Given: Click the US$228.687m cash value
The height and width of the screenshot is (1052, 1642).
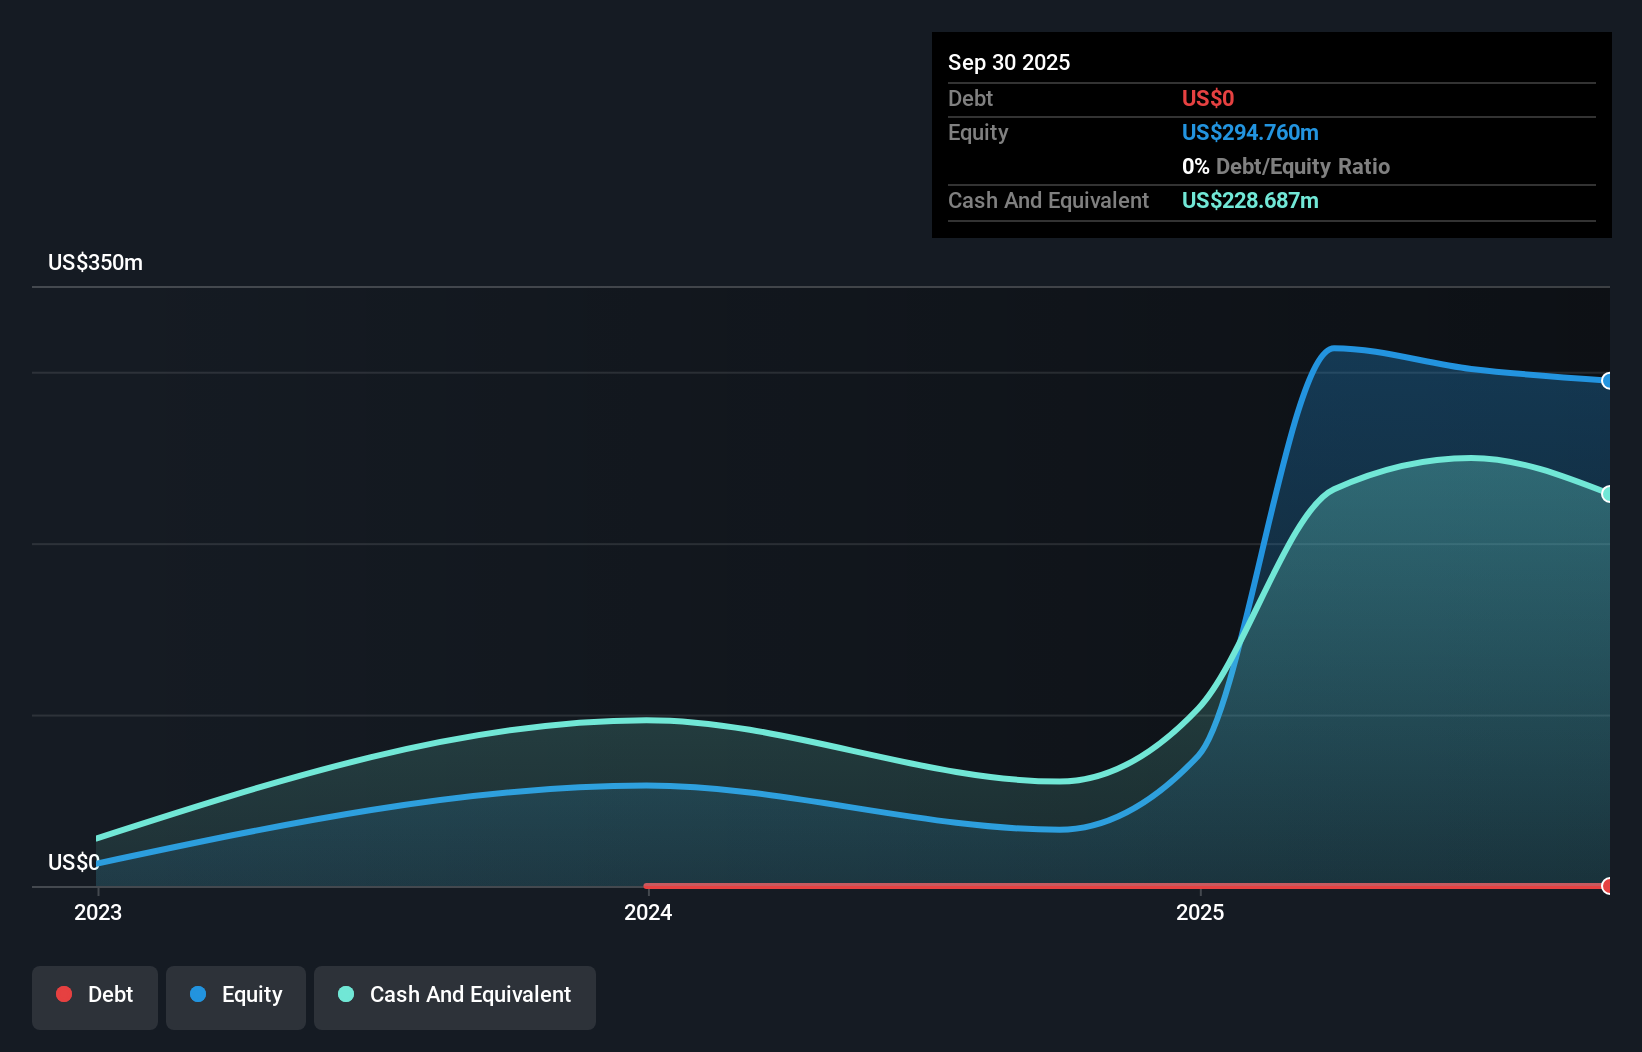Looking at the screenshot, I should (x=1250, y=200).
